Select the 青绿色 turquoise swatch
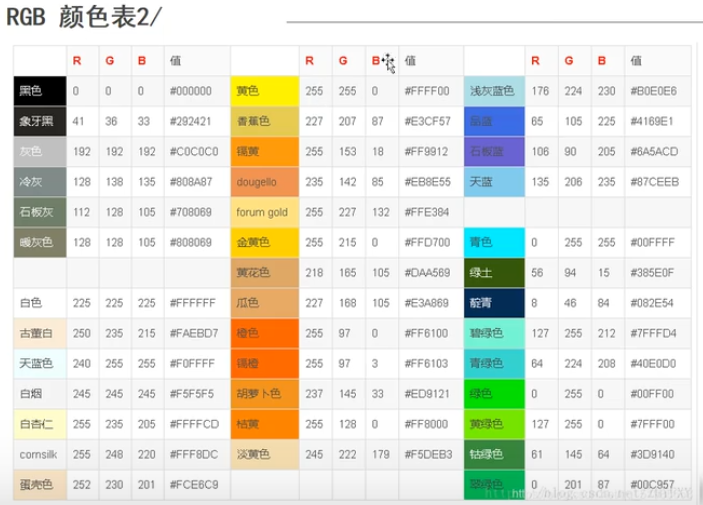The image size is (703, 505). [x=494, y=363]
